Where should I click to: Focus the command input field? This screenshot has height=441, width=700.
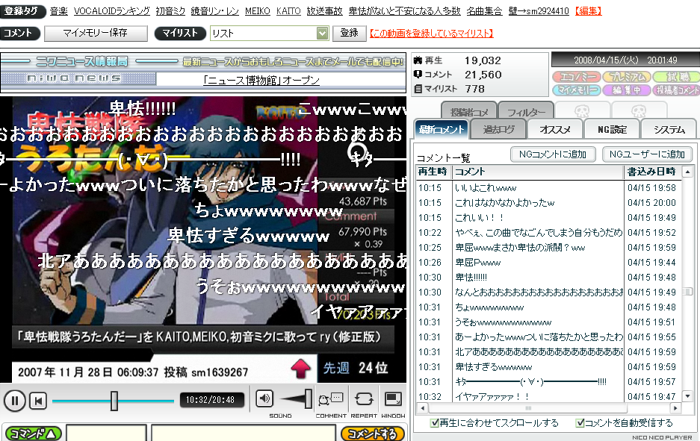point(106,433)
